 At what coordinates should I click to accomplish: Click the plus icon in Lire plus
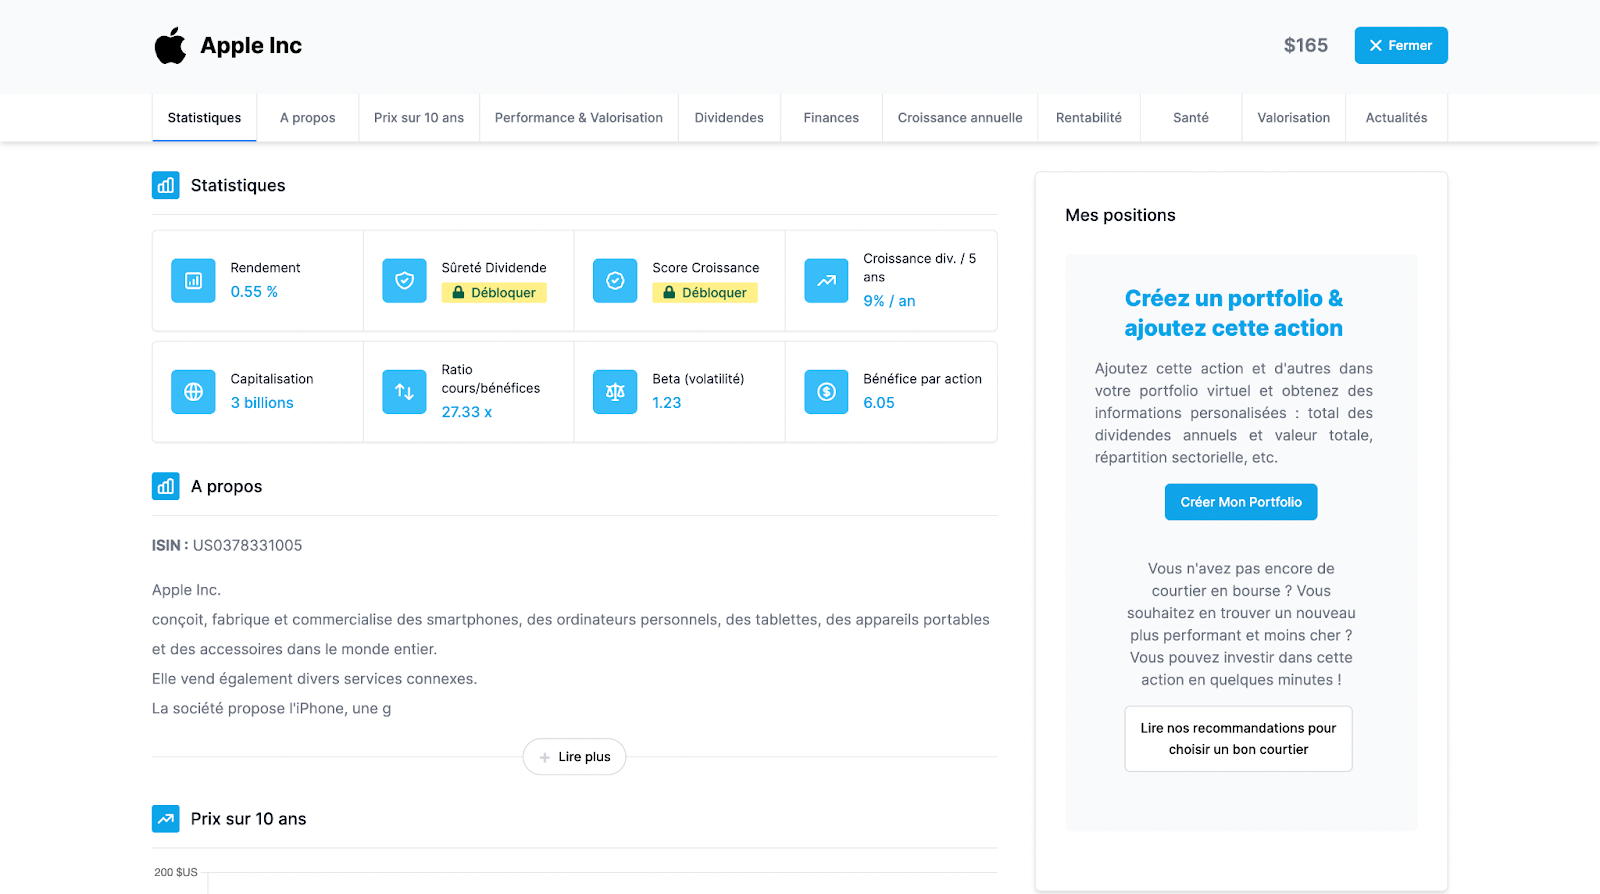click(x=545, y=757)
